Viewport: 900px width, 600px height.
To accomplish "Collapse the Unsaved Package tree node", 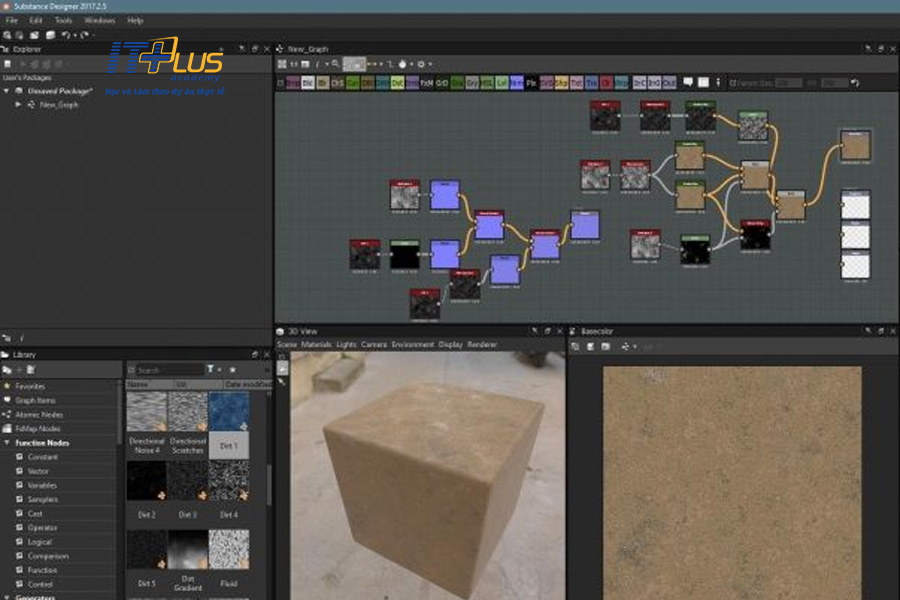I will pos(7,91).
